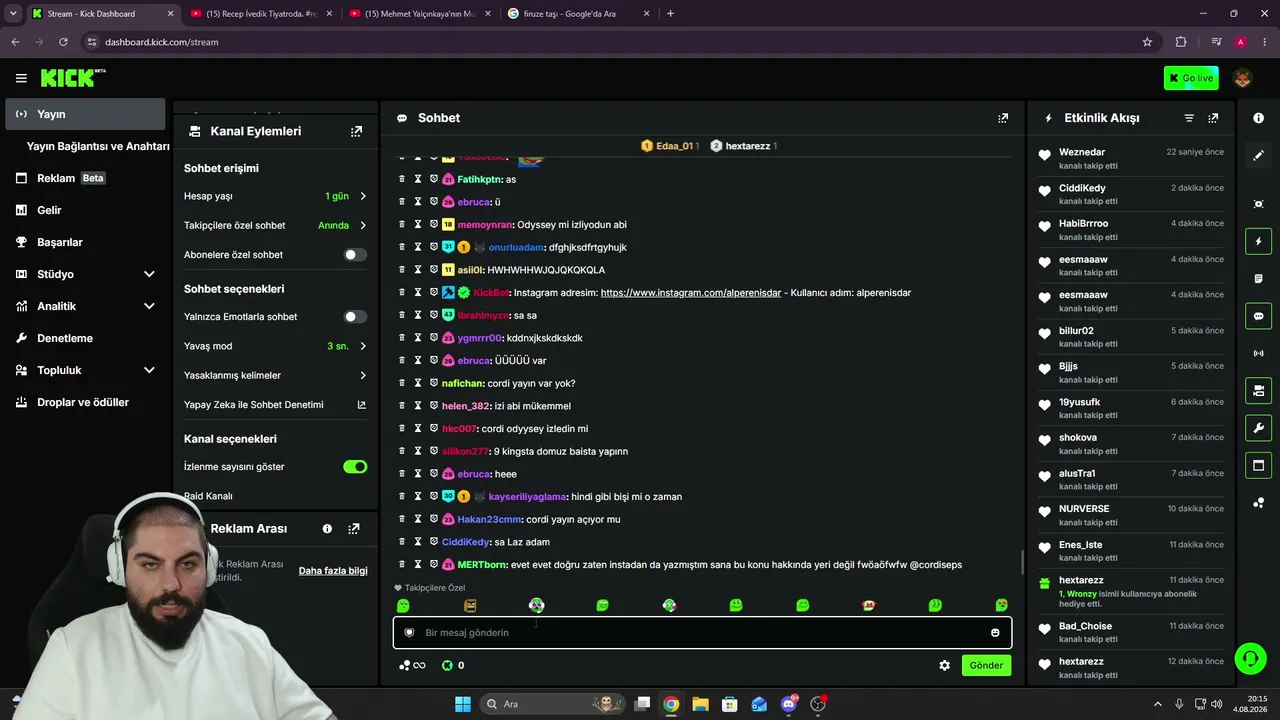Click the pencil edit icon in right toolbar

(x=1258, y=155)
